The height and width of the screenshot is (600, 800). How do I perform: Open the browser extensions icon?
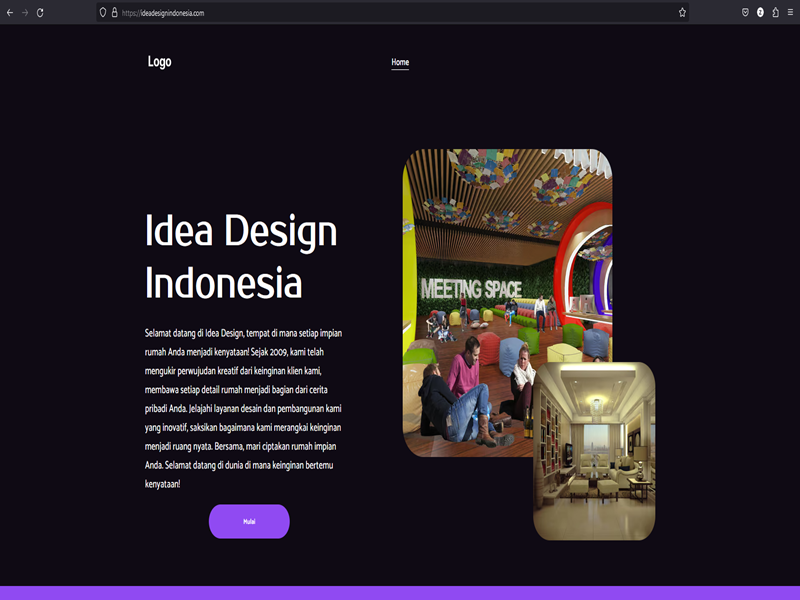point(775,13)
